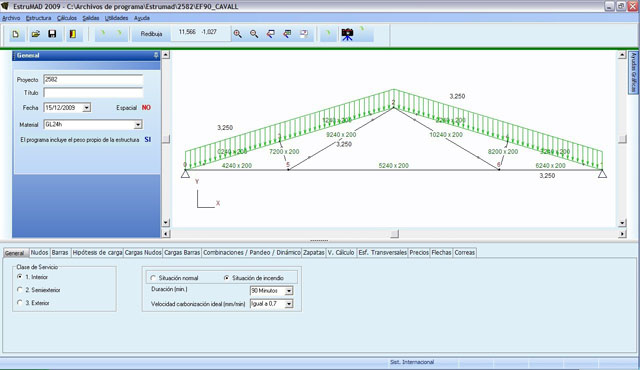
Task: Create a new file with the blank page icon
Action: (16, 34)
